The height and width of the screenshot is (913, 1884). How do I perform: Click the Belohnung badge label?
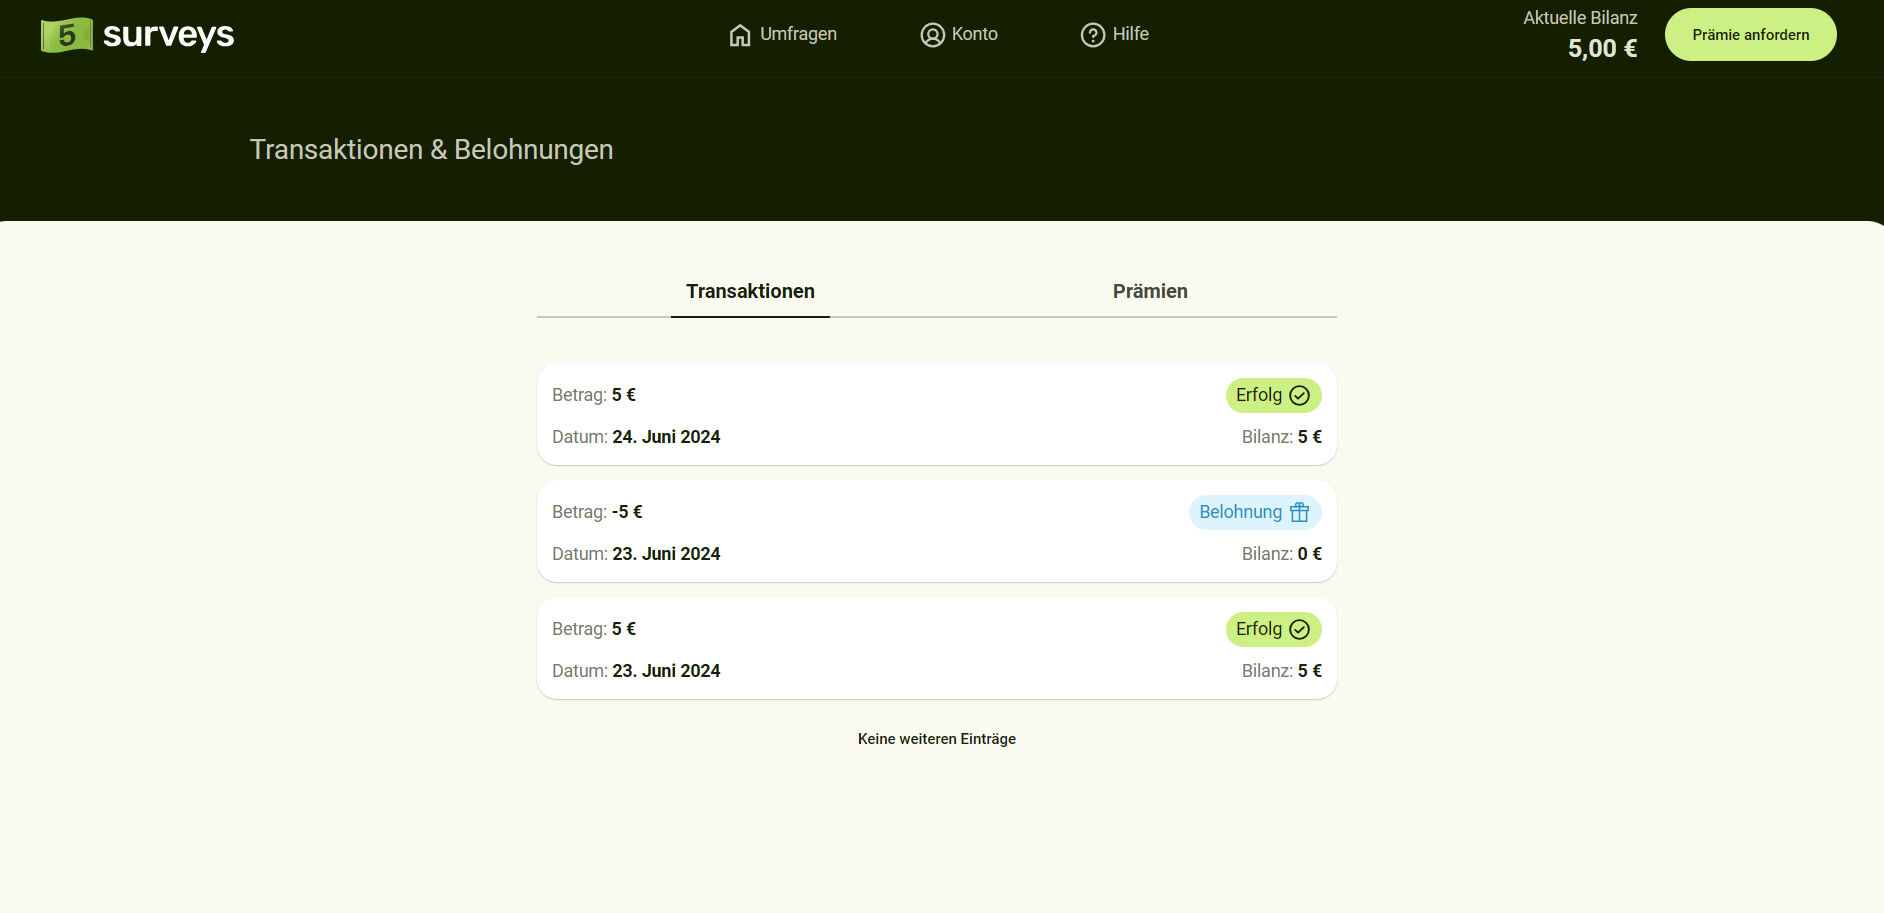click(1240, 512)
